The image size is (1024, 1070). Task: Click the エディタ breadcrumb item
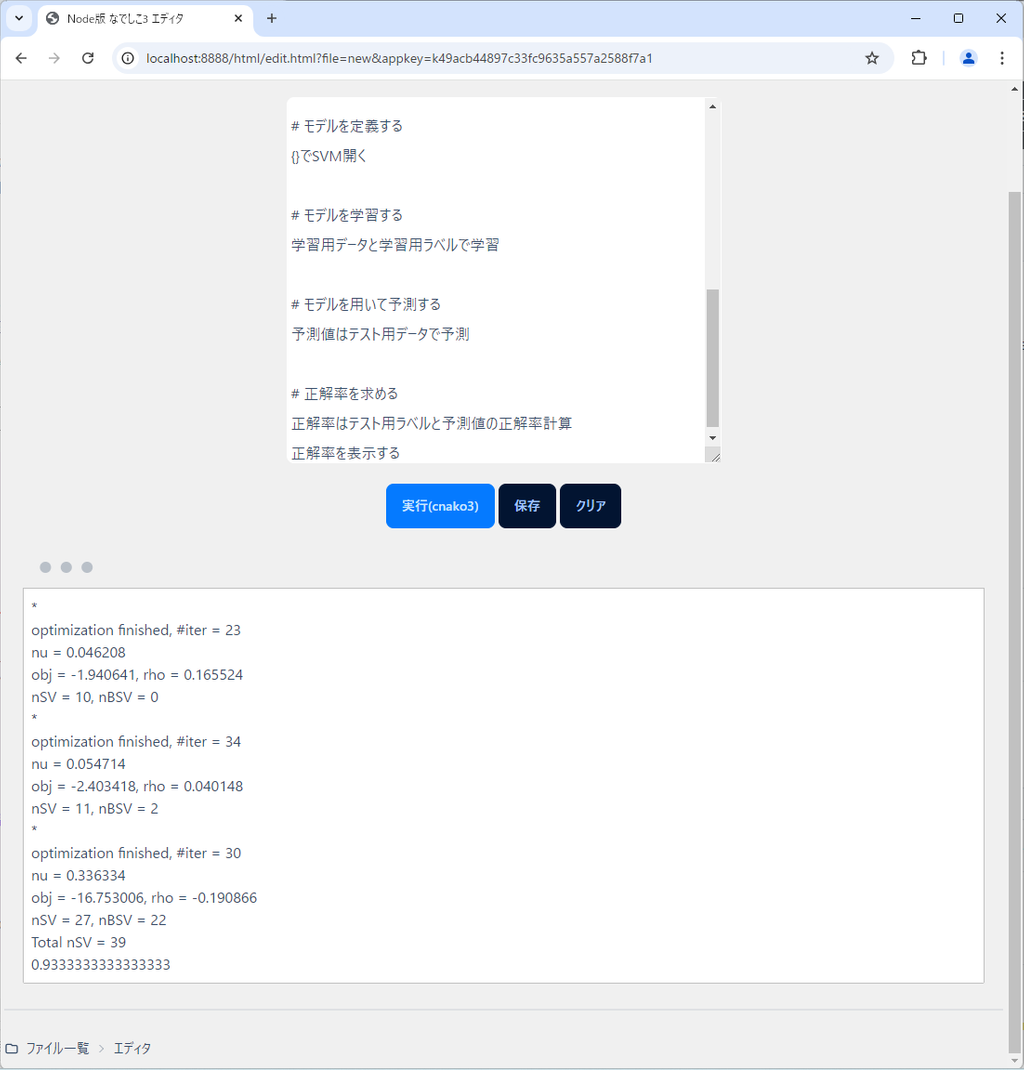[x=132, y=1048]
